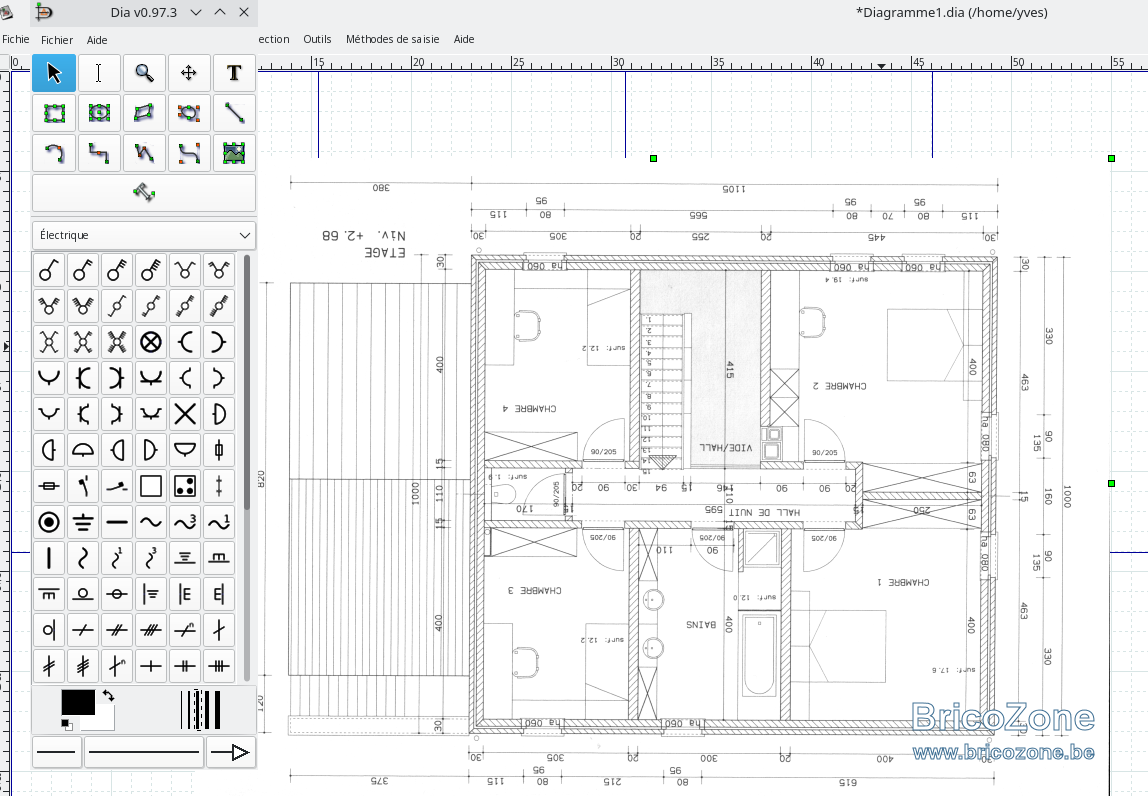Click the Outline tool wide button
The height and width of the screenshot is (796, 1148).
pyautogui.click(x=144, y=193)
